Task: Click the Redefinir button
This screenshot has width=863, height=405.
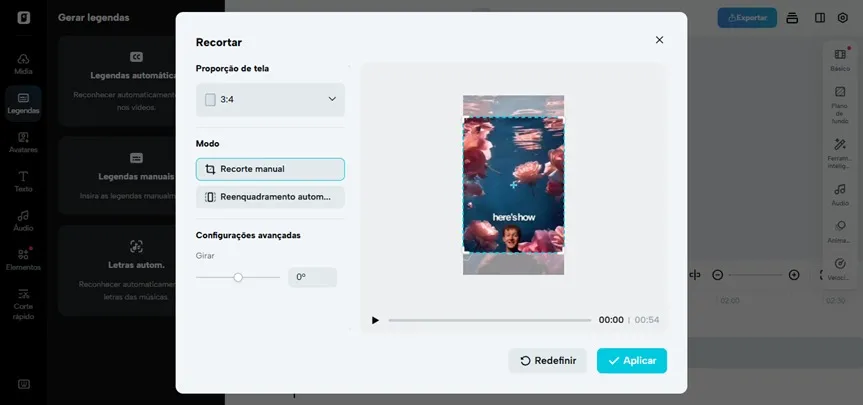Action: click(x=548, y=360)
